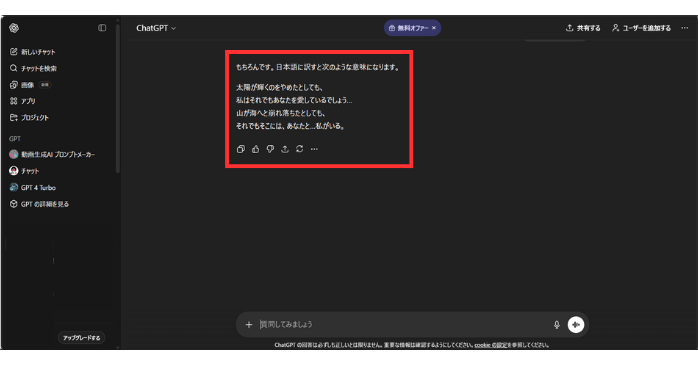Start voice mode with the white round button
The width and height of the screenshot is (698, 365).
point(576,324)
